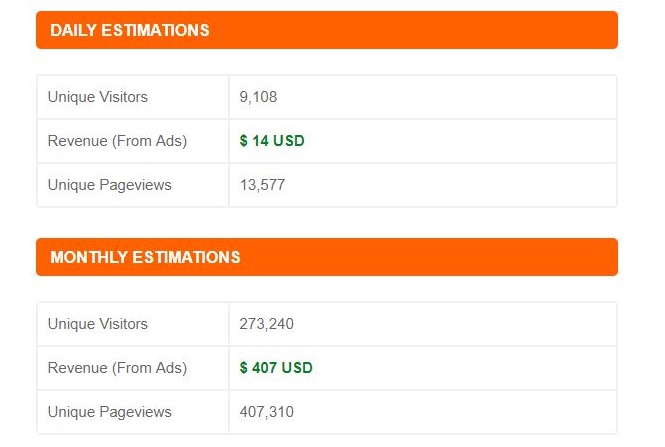
Task: Select the daily Unique Pageviews label
Action: point(110,185)
